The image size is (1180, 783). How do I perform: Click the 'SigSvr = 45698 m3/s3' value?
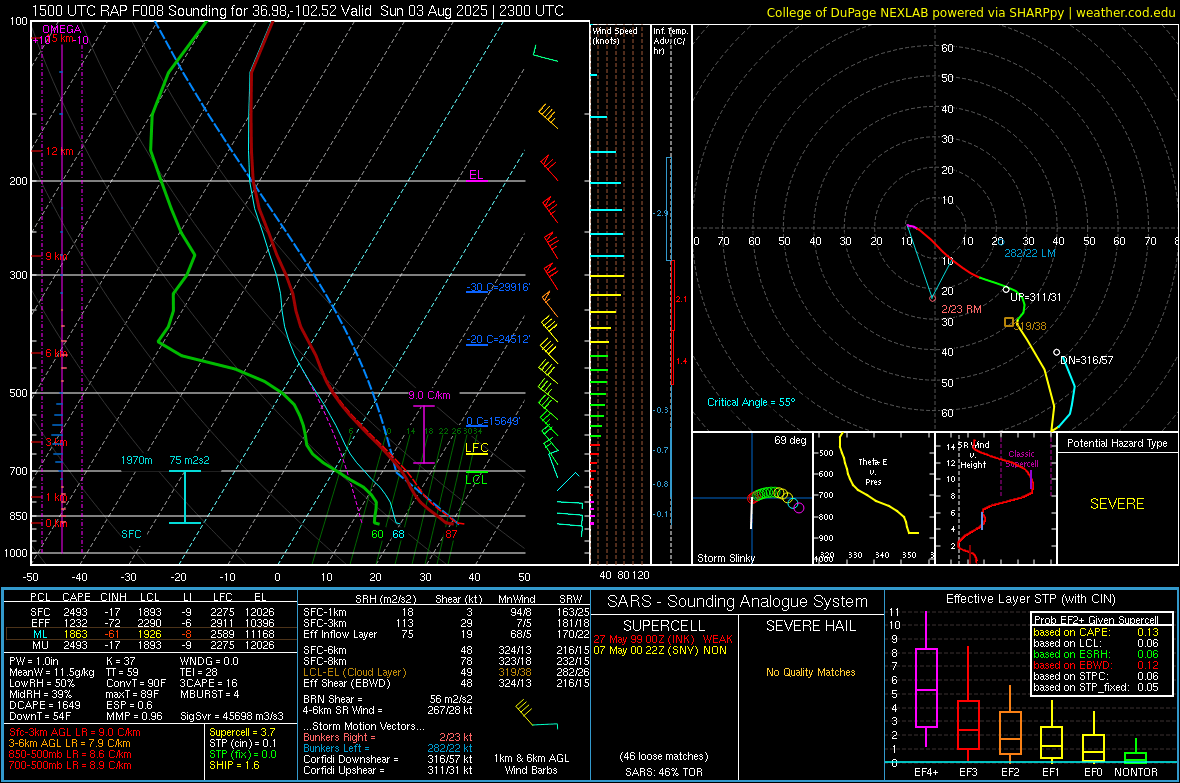click(x=232, y=716)
